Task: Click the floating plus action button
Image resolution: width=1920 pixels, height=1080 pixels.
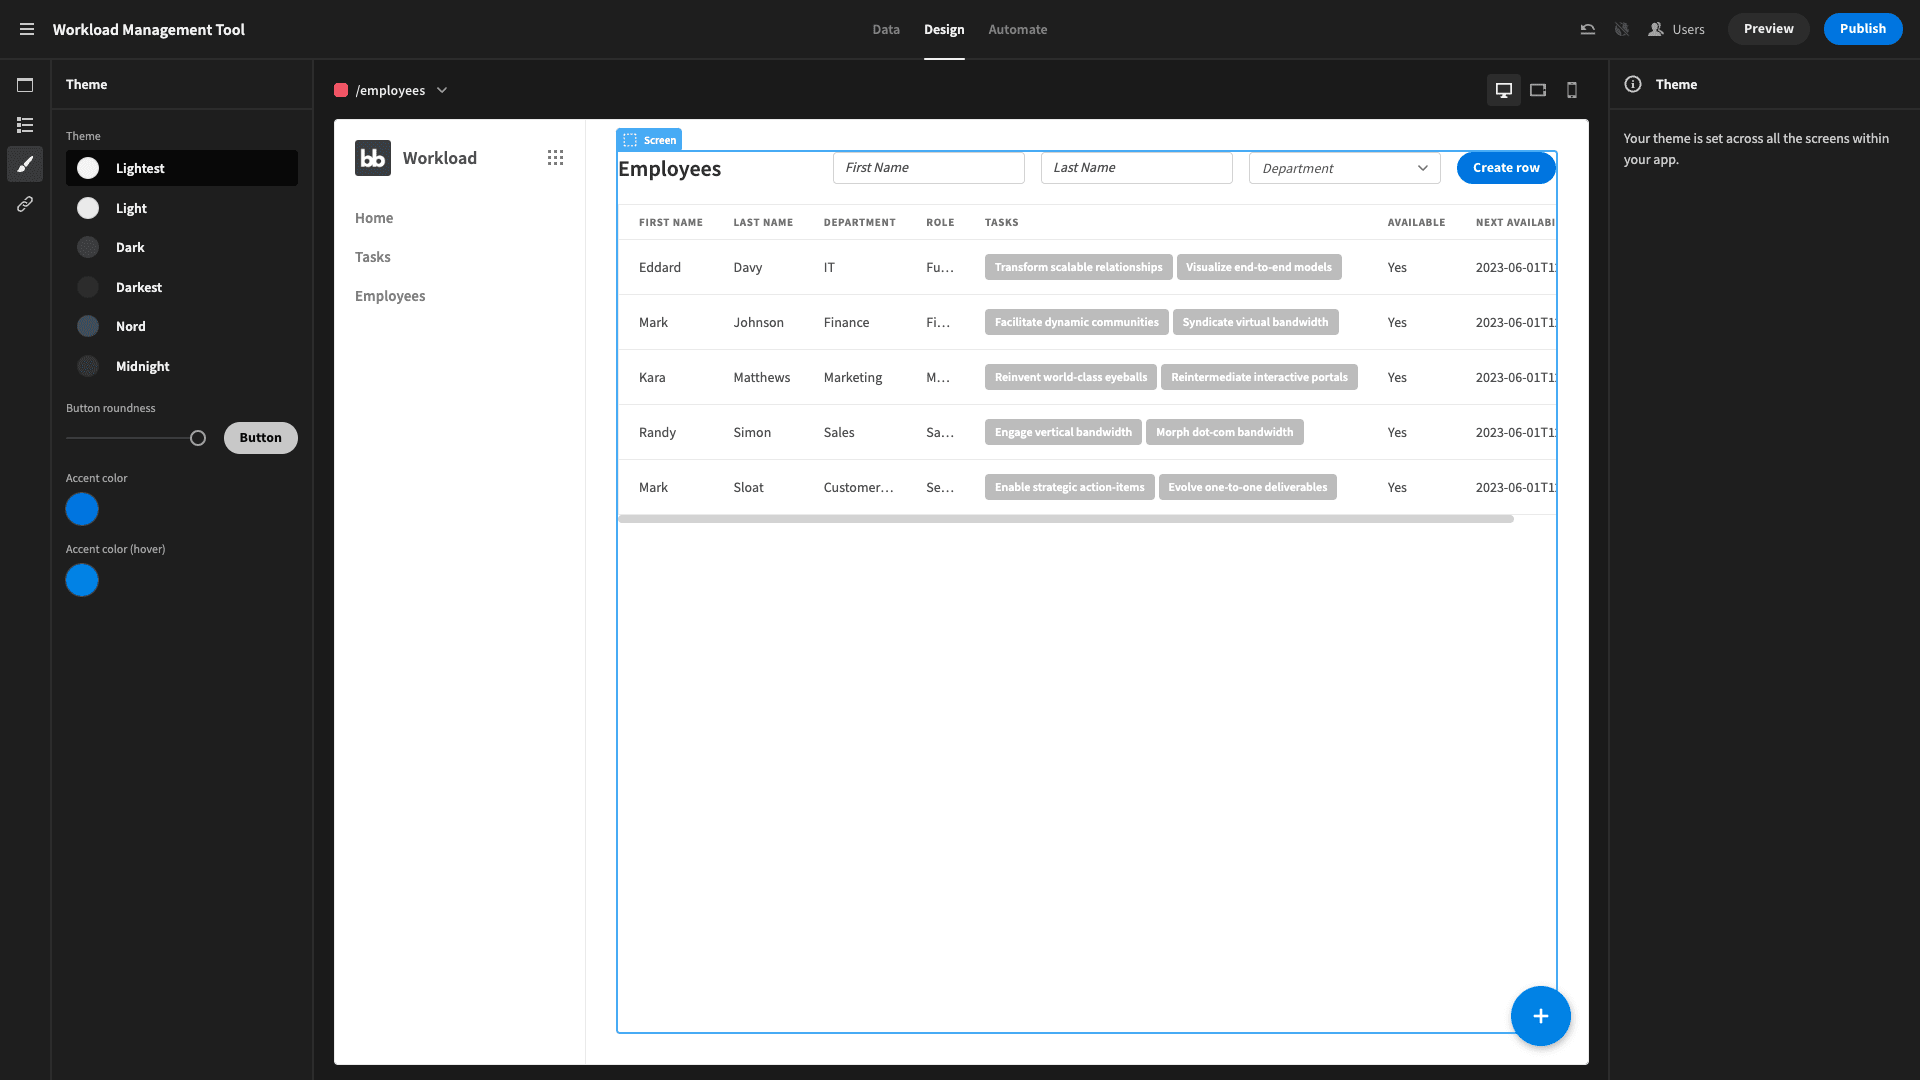Action: click(x=1540, y=1015)
